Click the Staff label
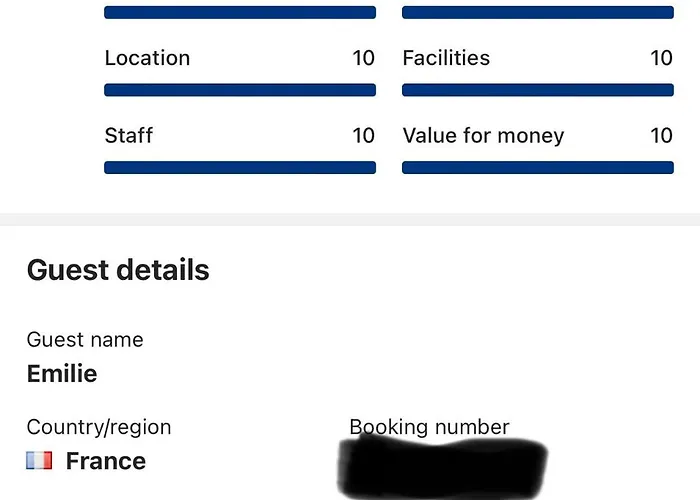This screenshot has height=500, width=700. 129,136
